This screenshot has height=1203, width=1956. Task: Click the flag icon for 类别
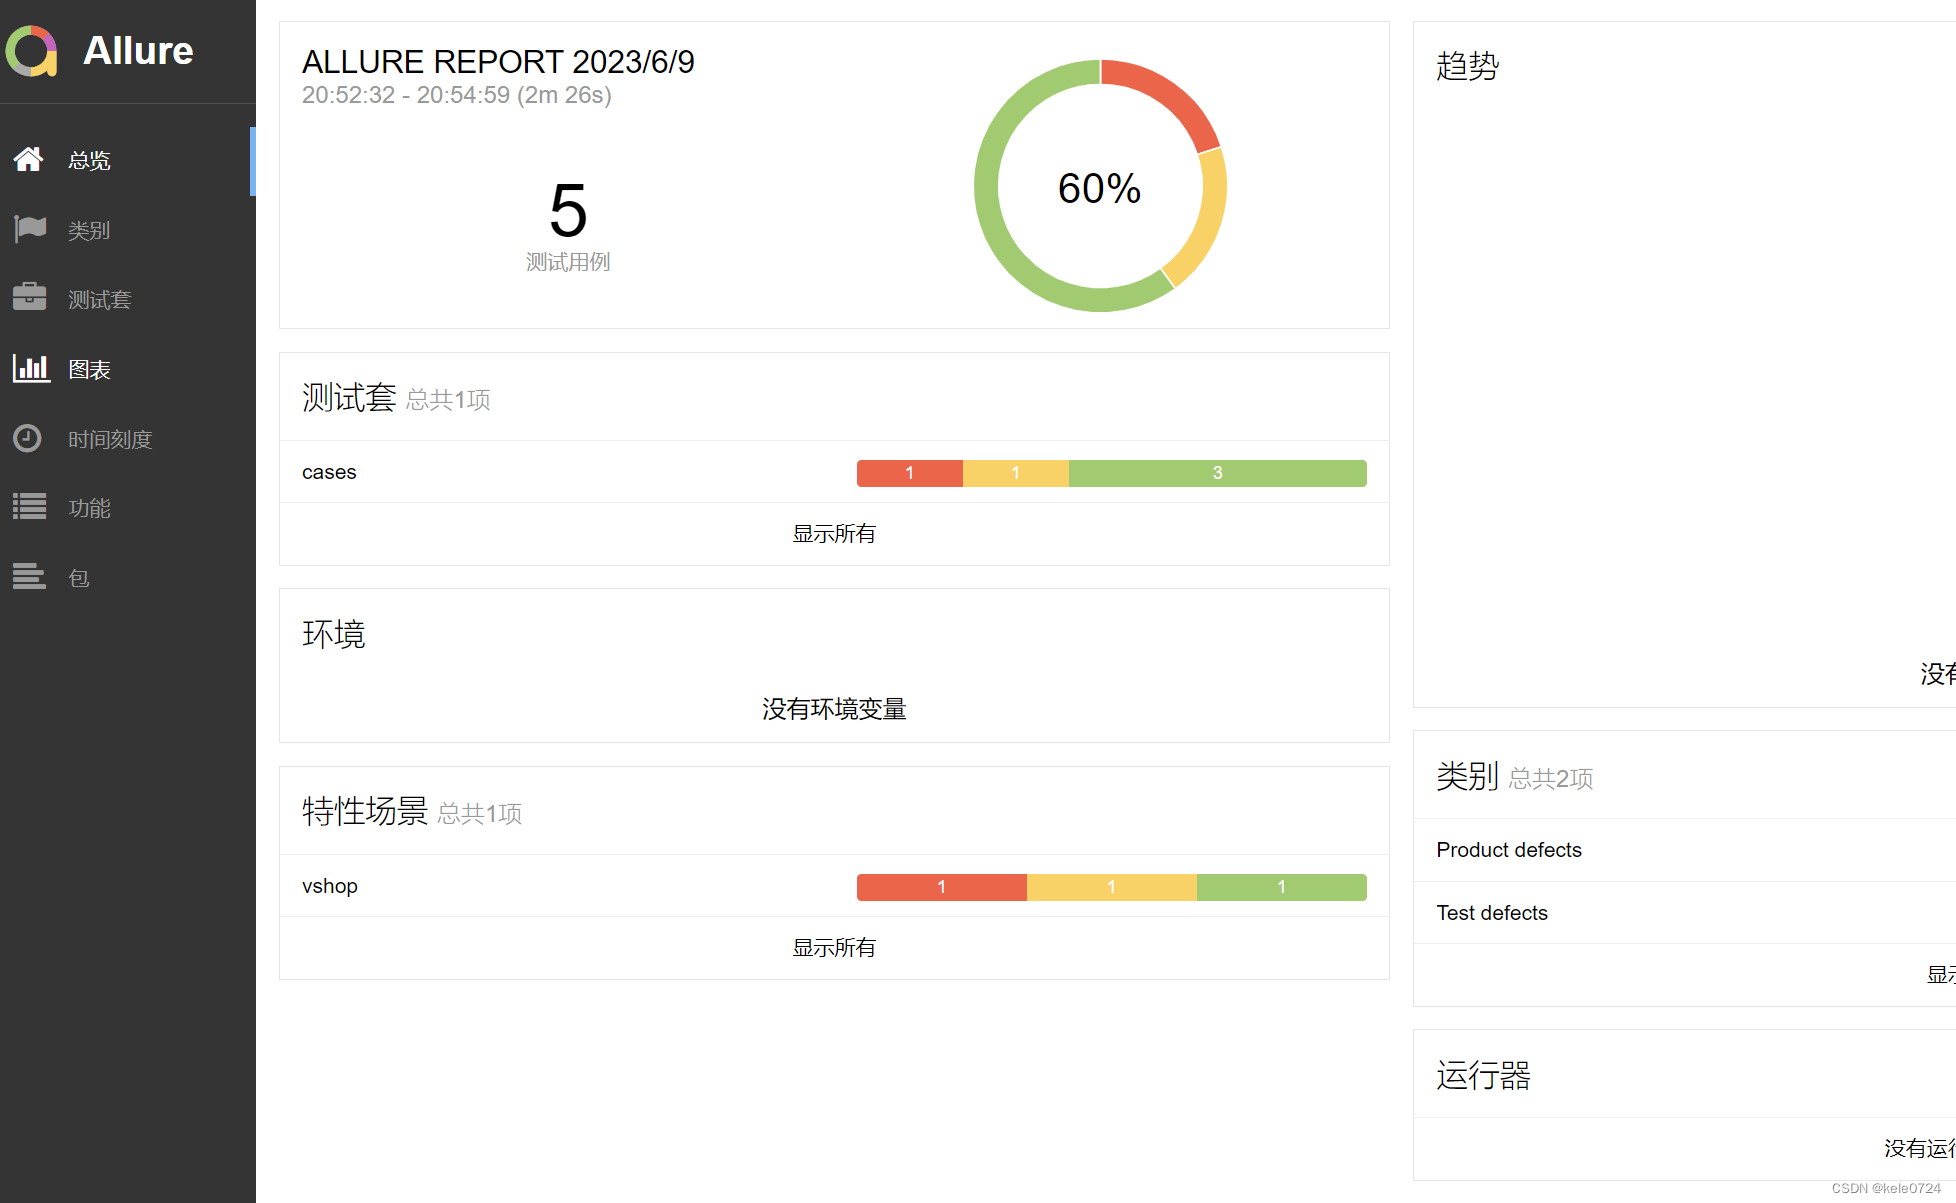click(30, 229)
